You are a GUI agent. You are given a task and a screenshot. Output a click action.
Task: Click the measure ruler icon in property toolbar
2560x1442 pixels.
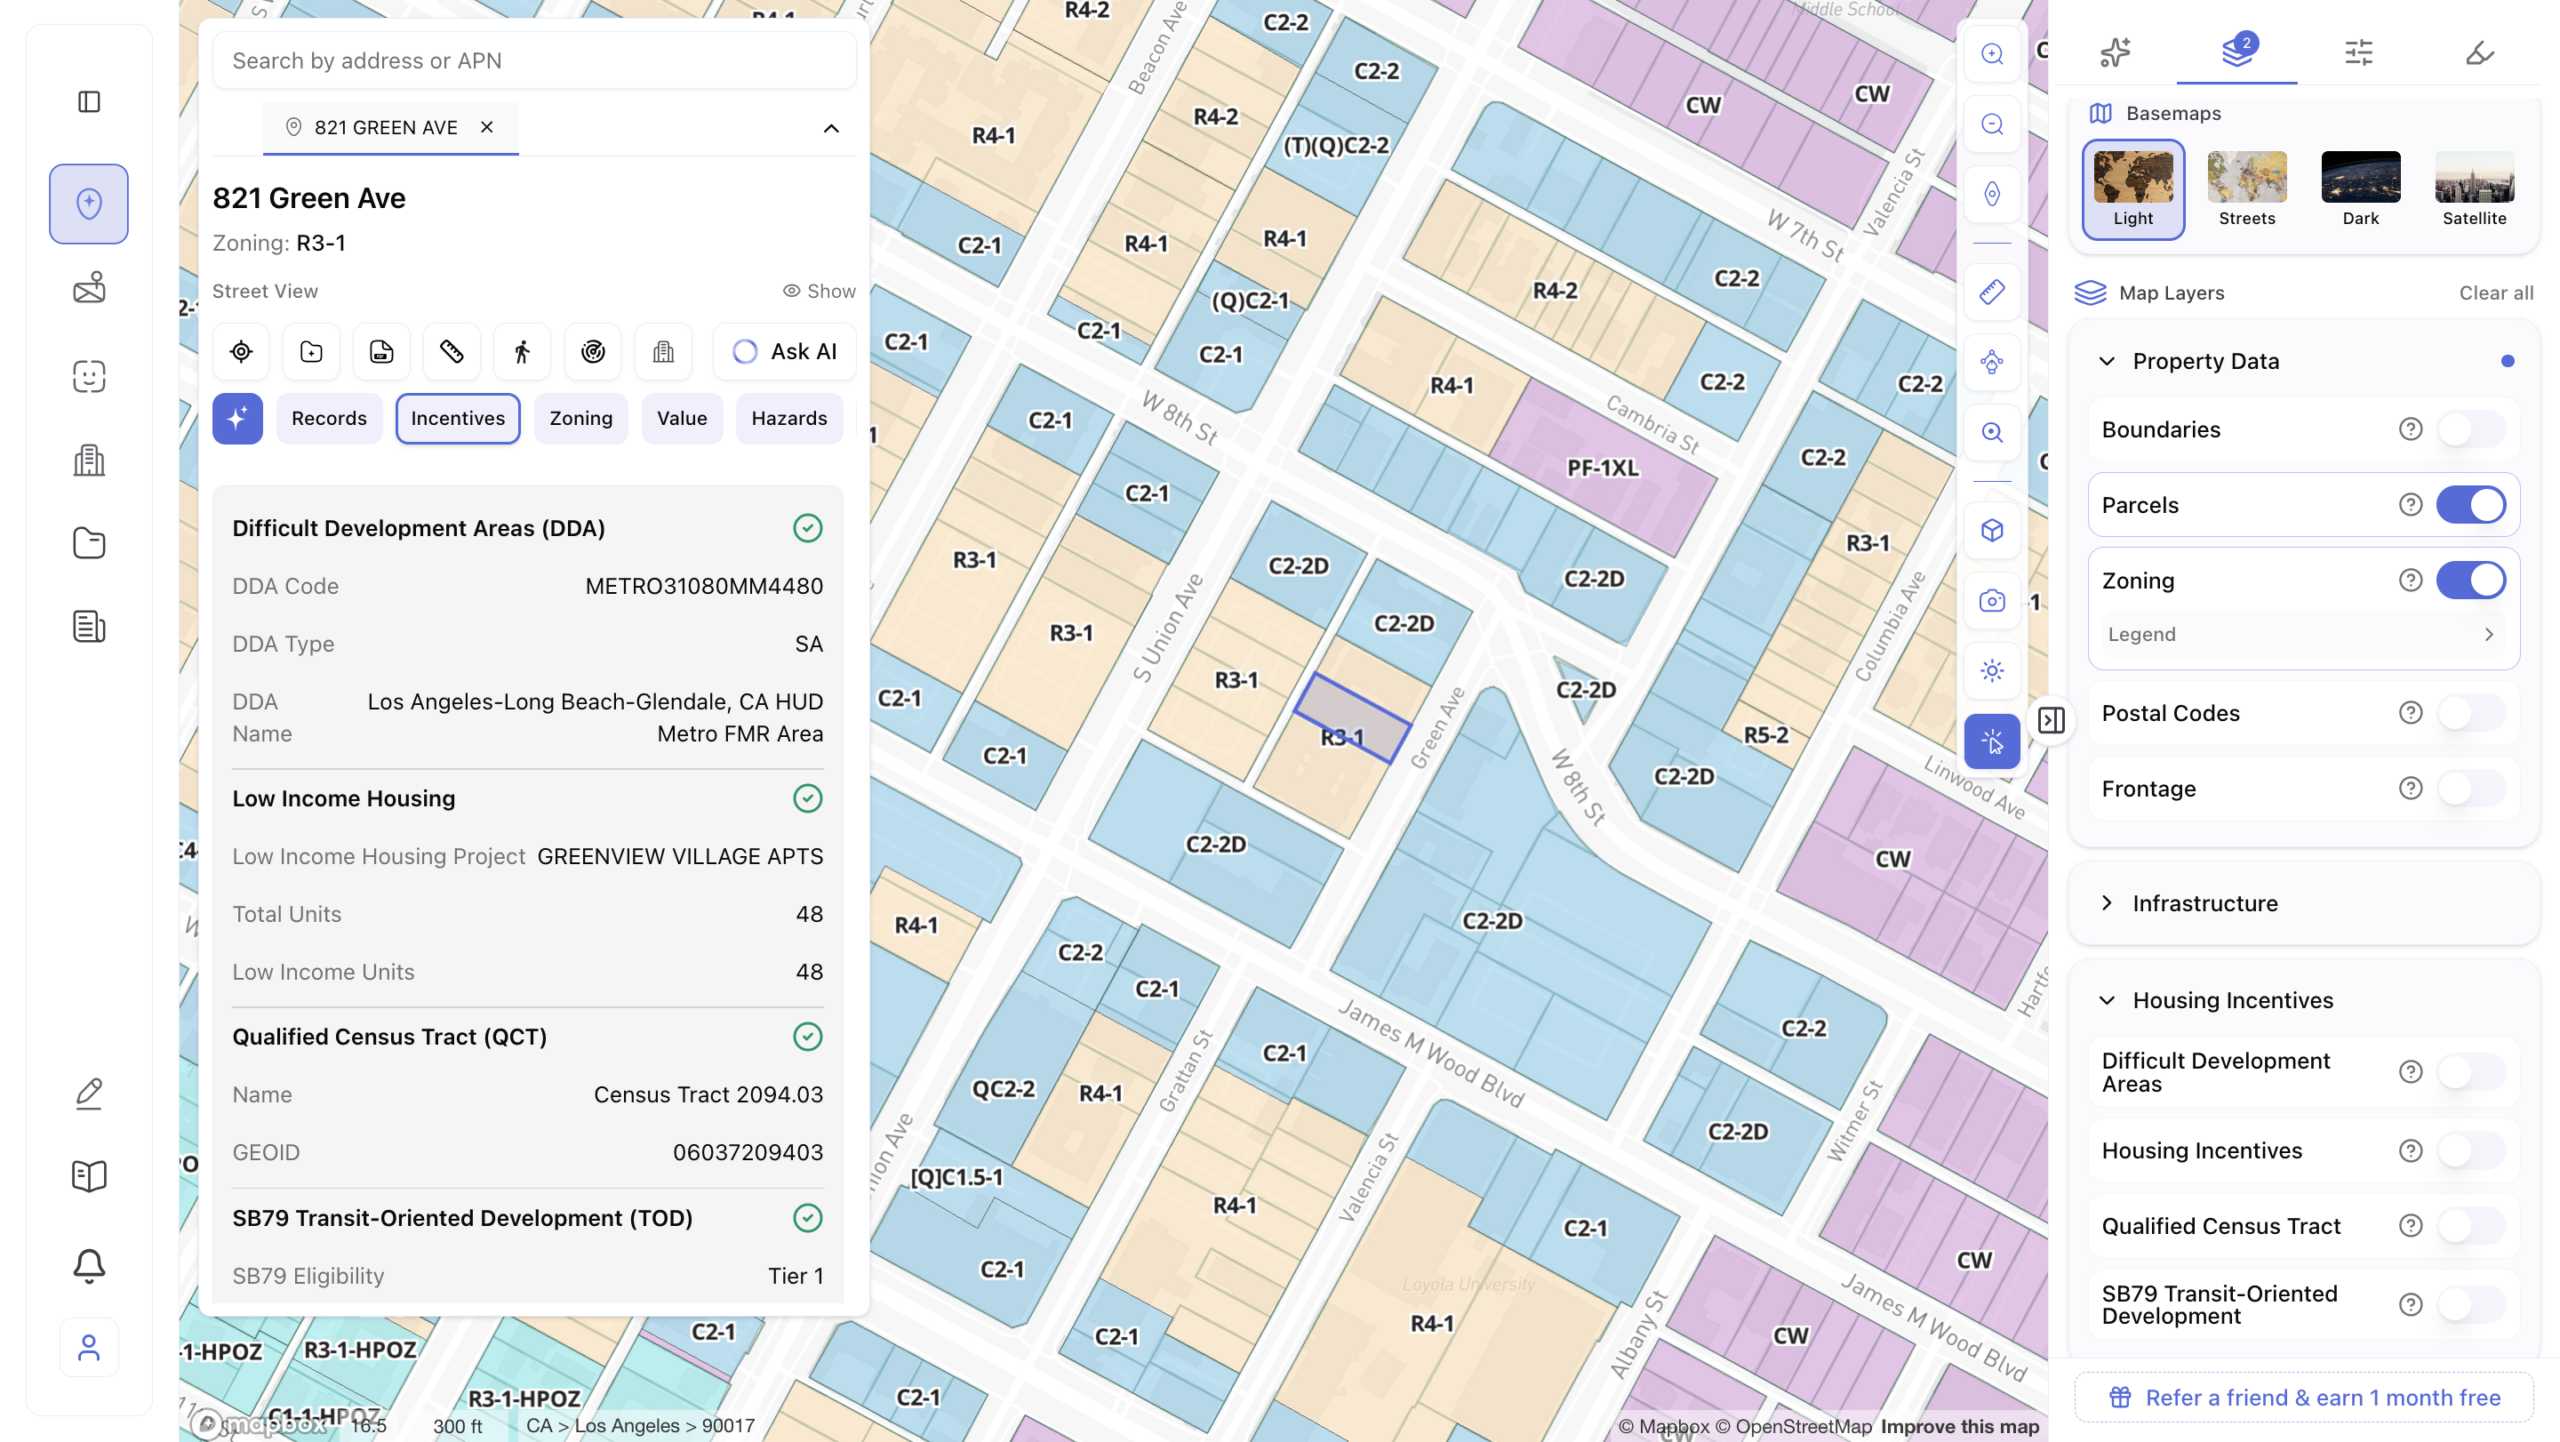coord(452,352)
